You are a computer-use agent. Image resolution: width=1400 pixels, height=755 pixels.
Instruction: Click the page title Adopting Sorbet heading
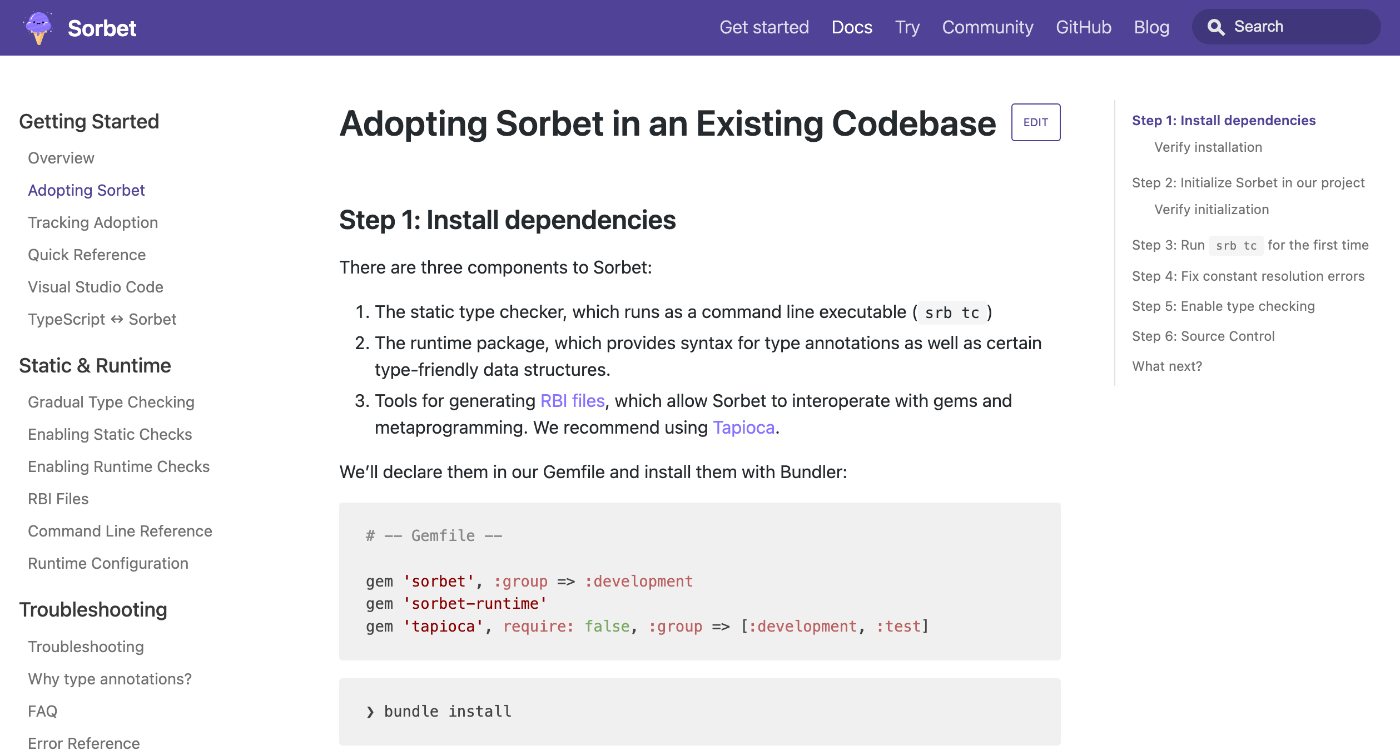tap(668, 123)
